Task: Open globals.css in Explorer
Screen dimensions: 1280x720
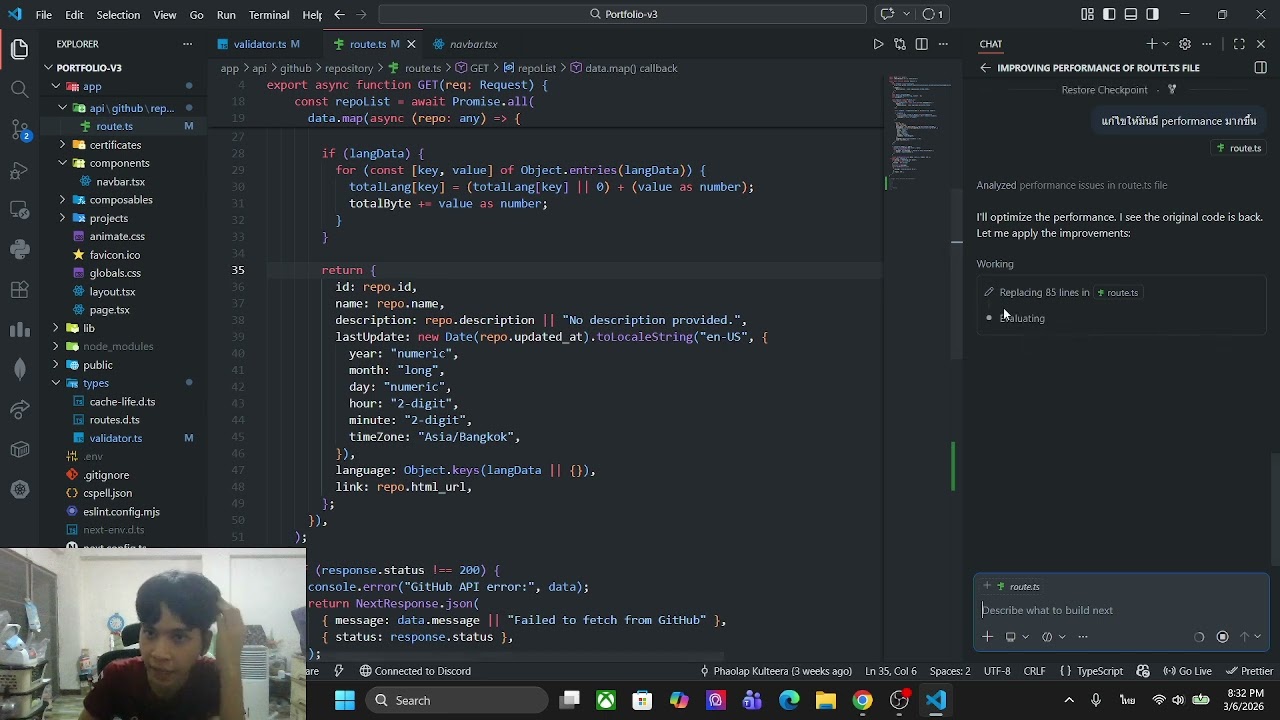Action: 115,273
